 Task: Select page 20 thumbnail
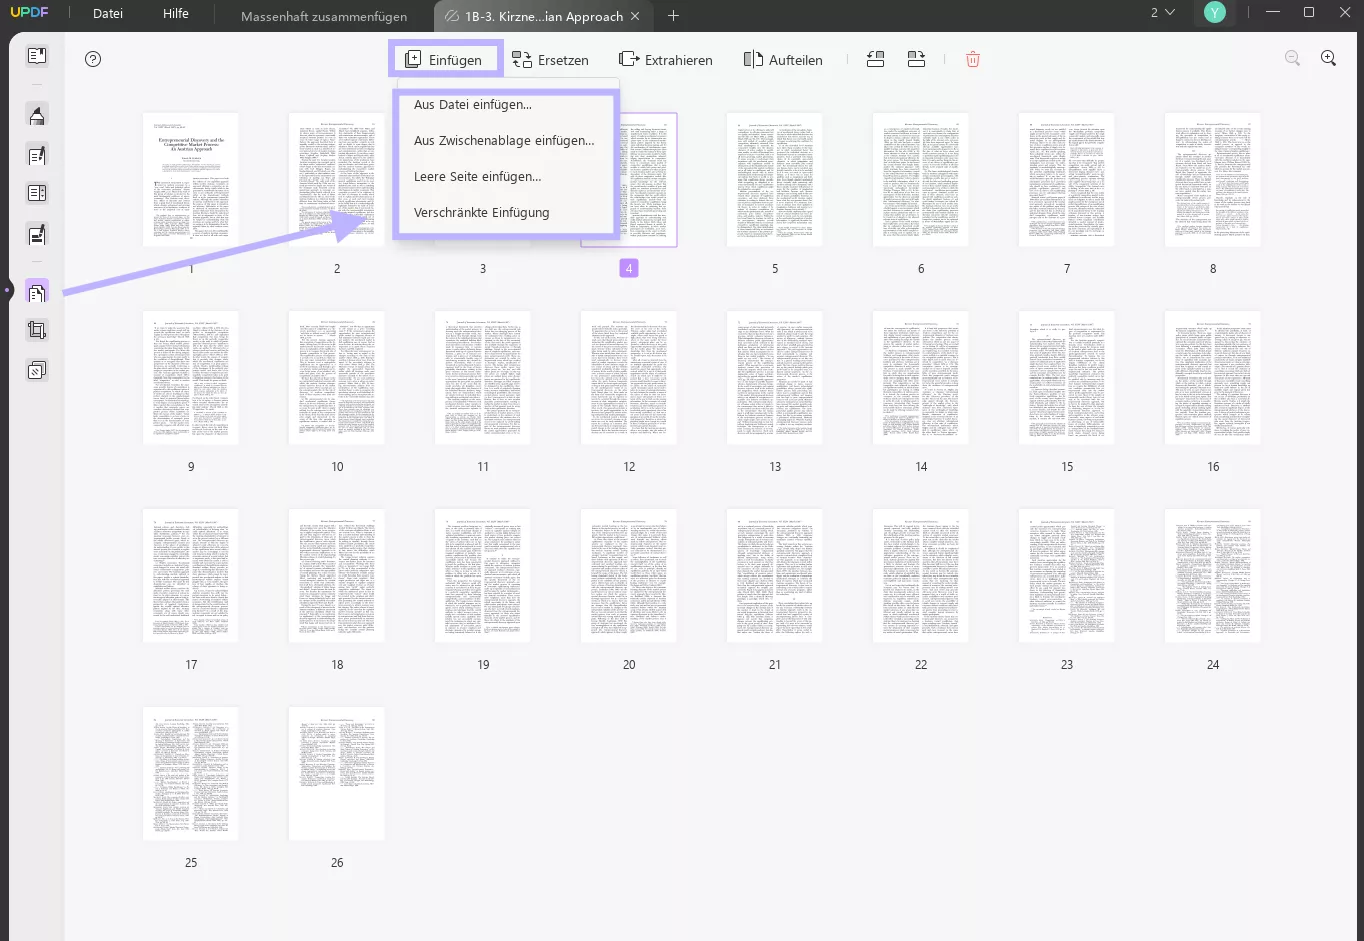[x=629, y=576]
